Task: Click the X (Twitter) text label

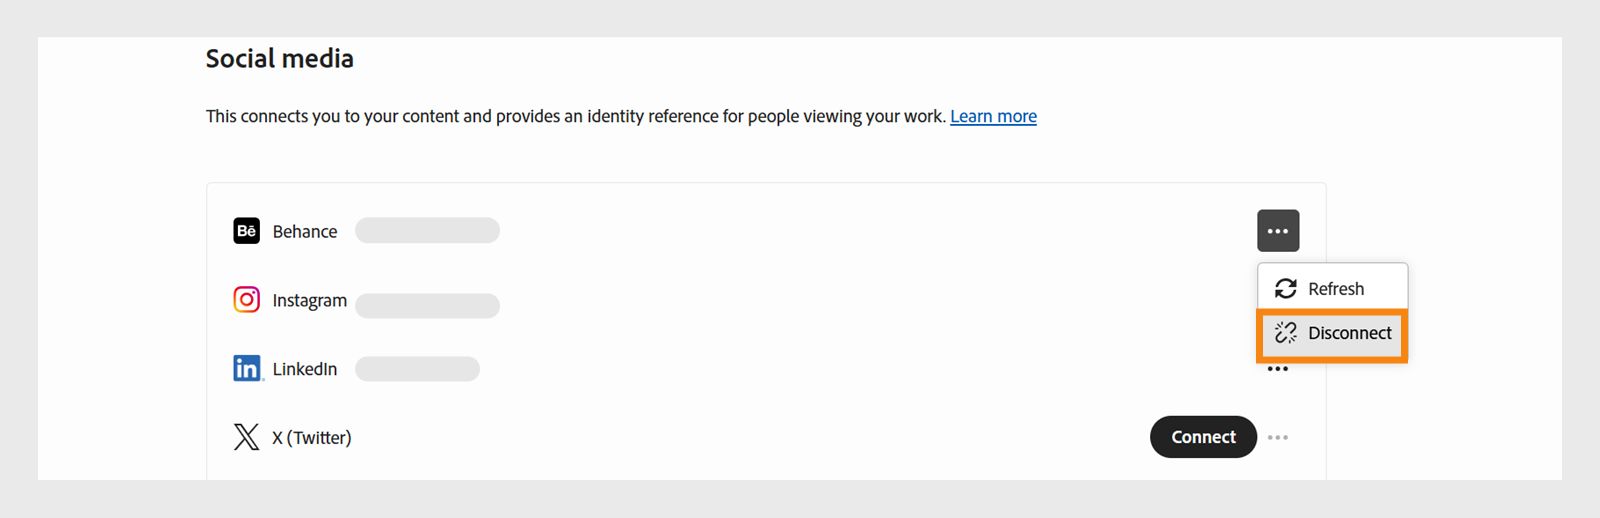Action: point(312,437)
